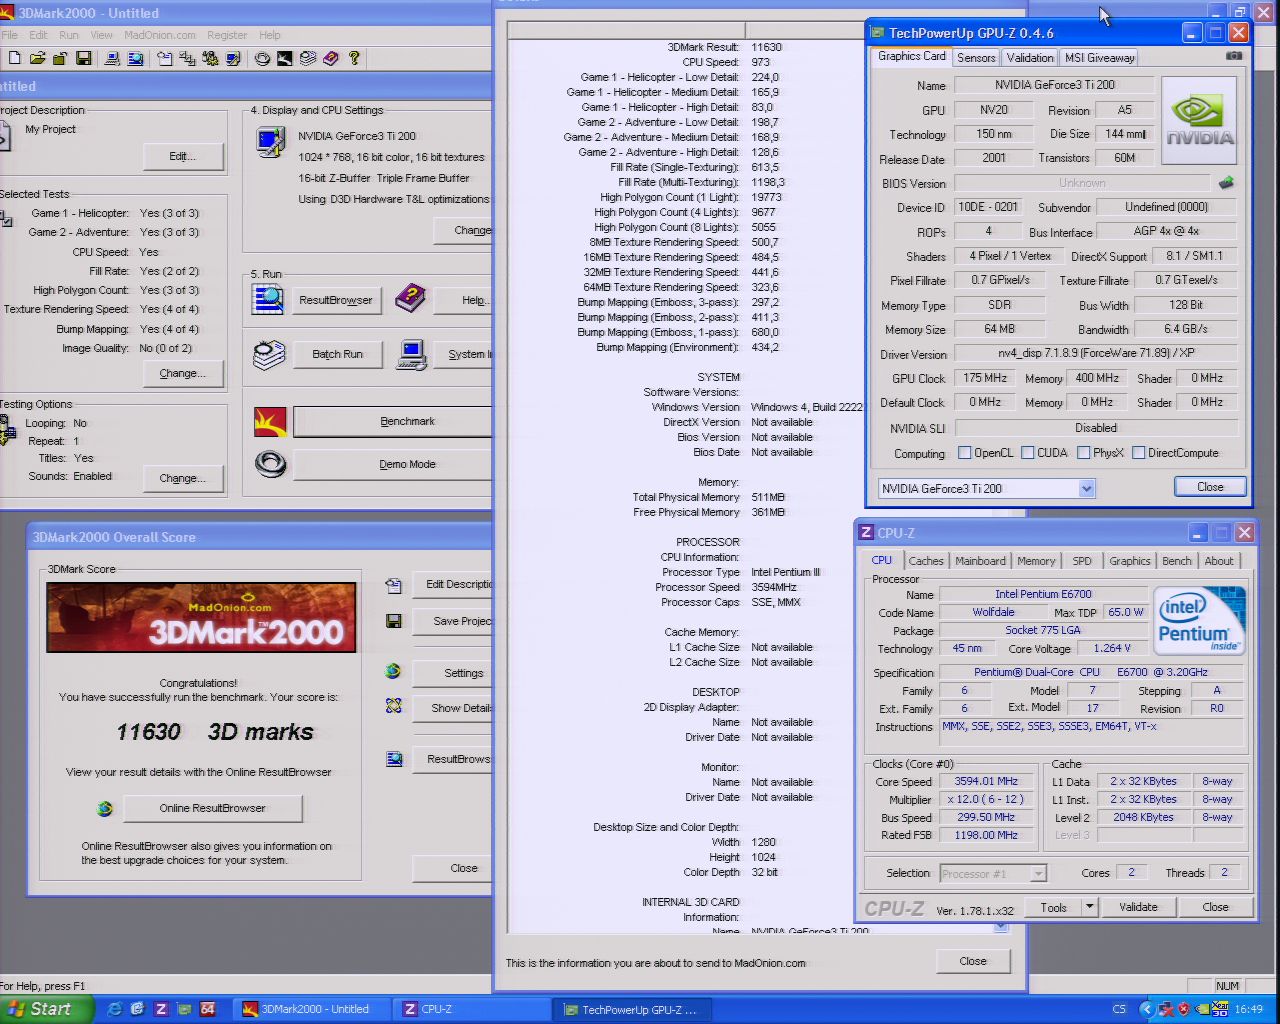Open the CPU-Z SPD tab
Viewport: 1280px width, 1024px height.
point(1082,561)
